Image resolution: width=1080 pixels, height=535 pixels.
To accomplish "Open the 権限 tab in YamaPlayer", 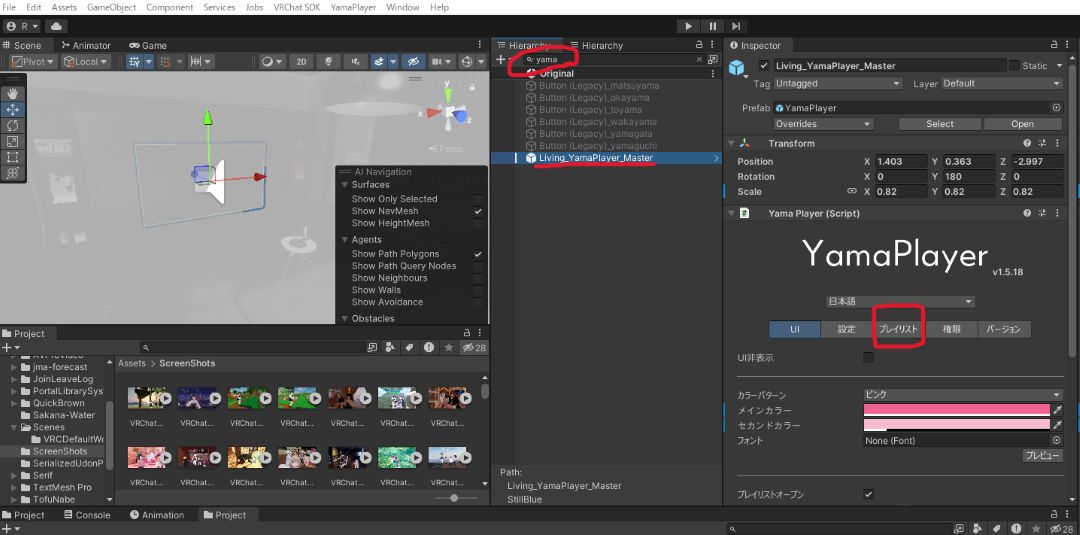I will tap(951, 329).
